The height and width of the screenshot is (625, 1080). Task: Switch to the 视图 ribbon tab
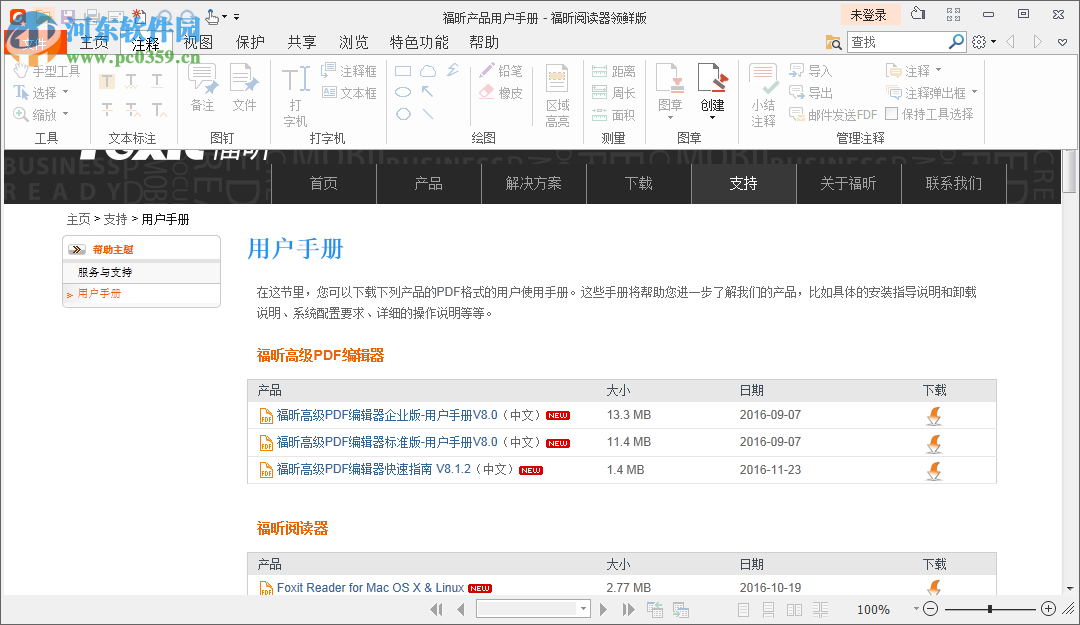click(x=196, y=42)
